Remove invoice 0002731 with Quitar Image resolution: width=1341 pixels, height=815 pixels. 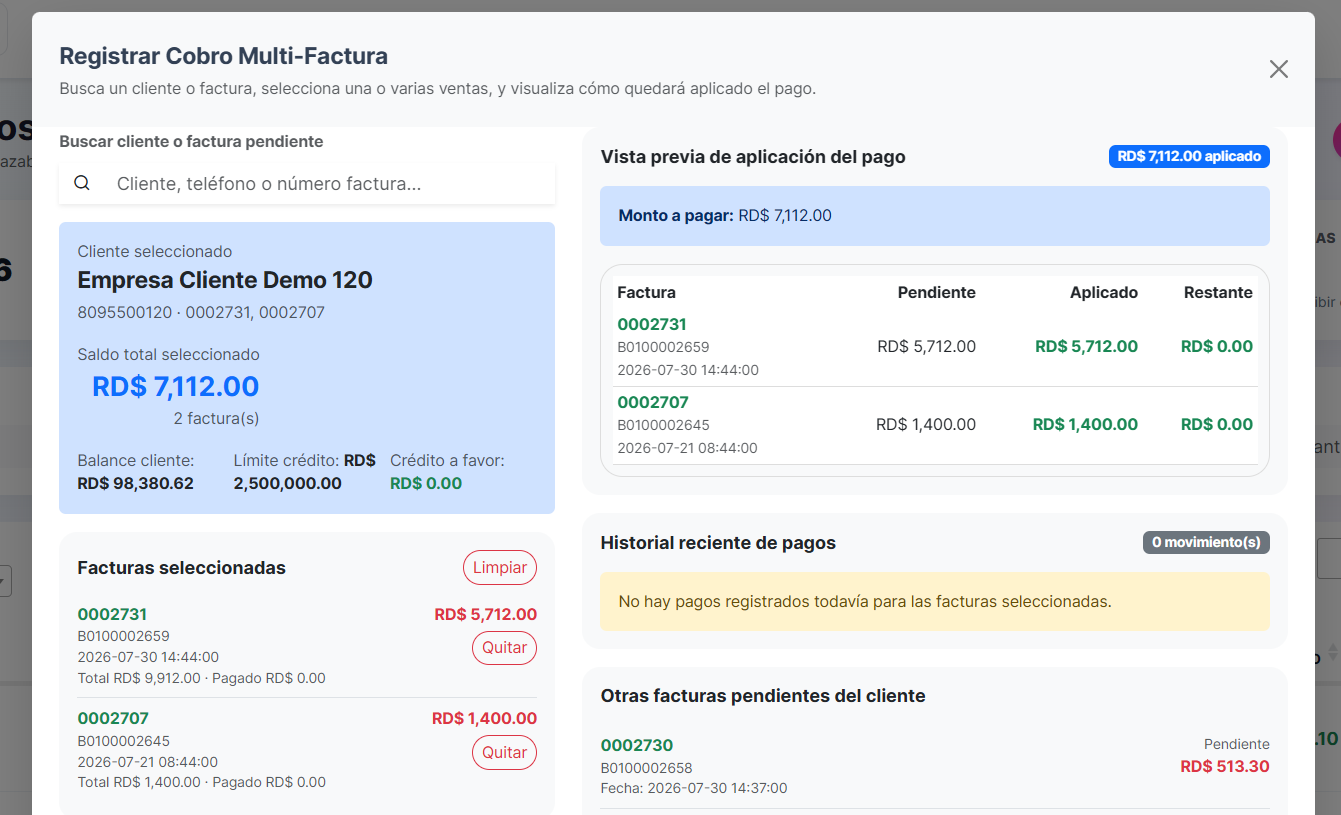point(504,648)
